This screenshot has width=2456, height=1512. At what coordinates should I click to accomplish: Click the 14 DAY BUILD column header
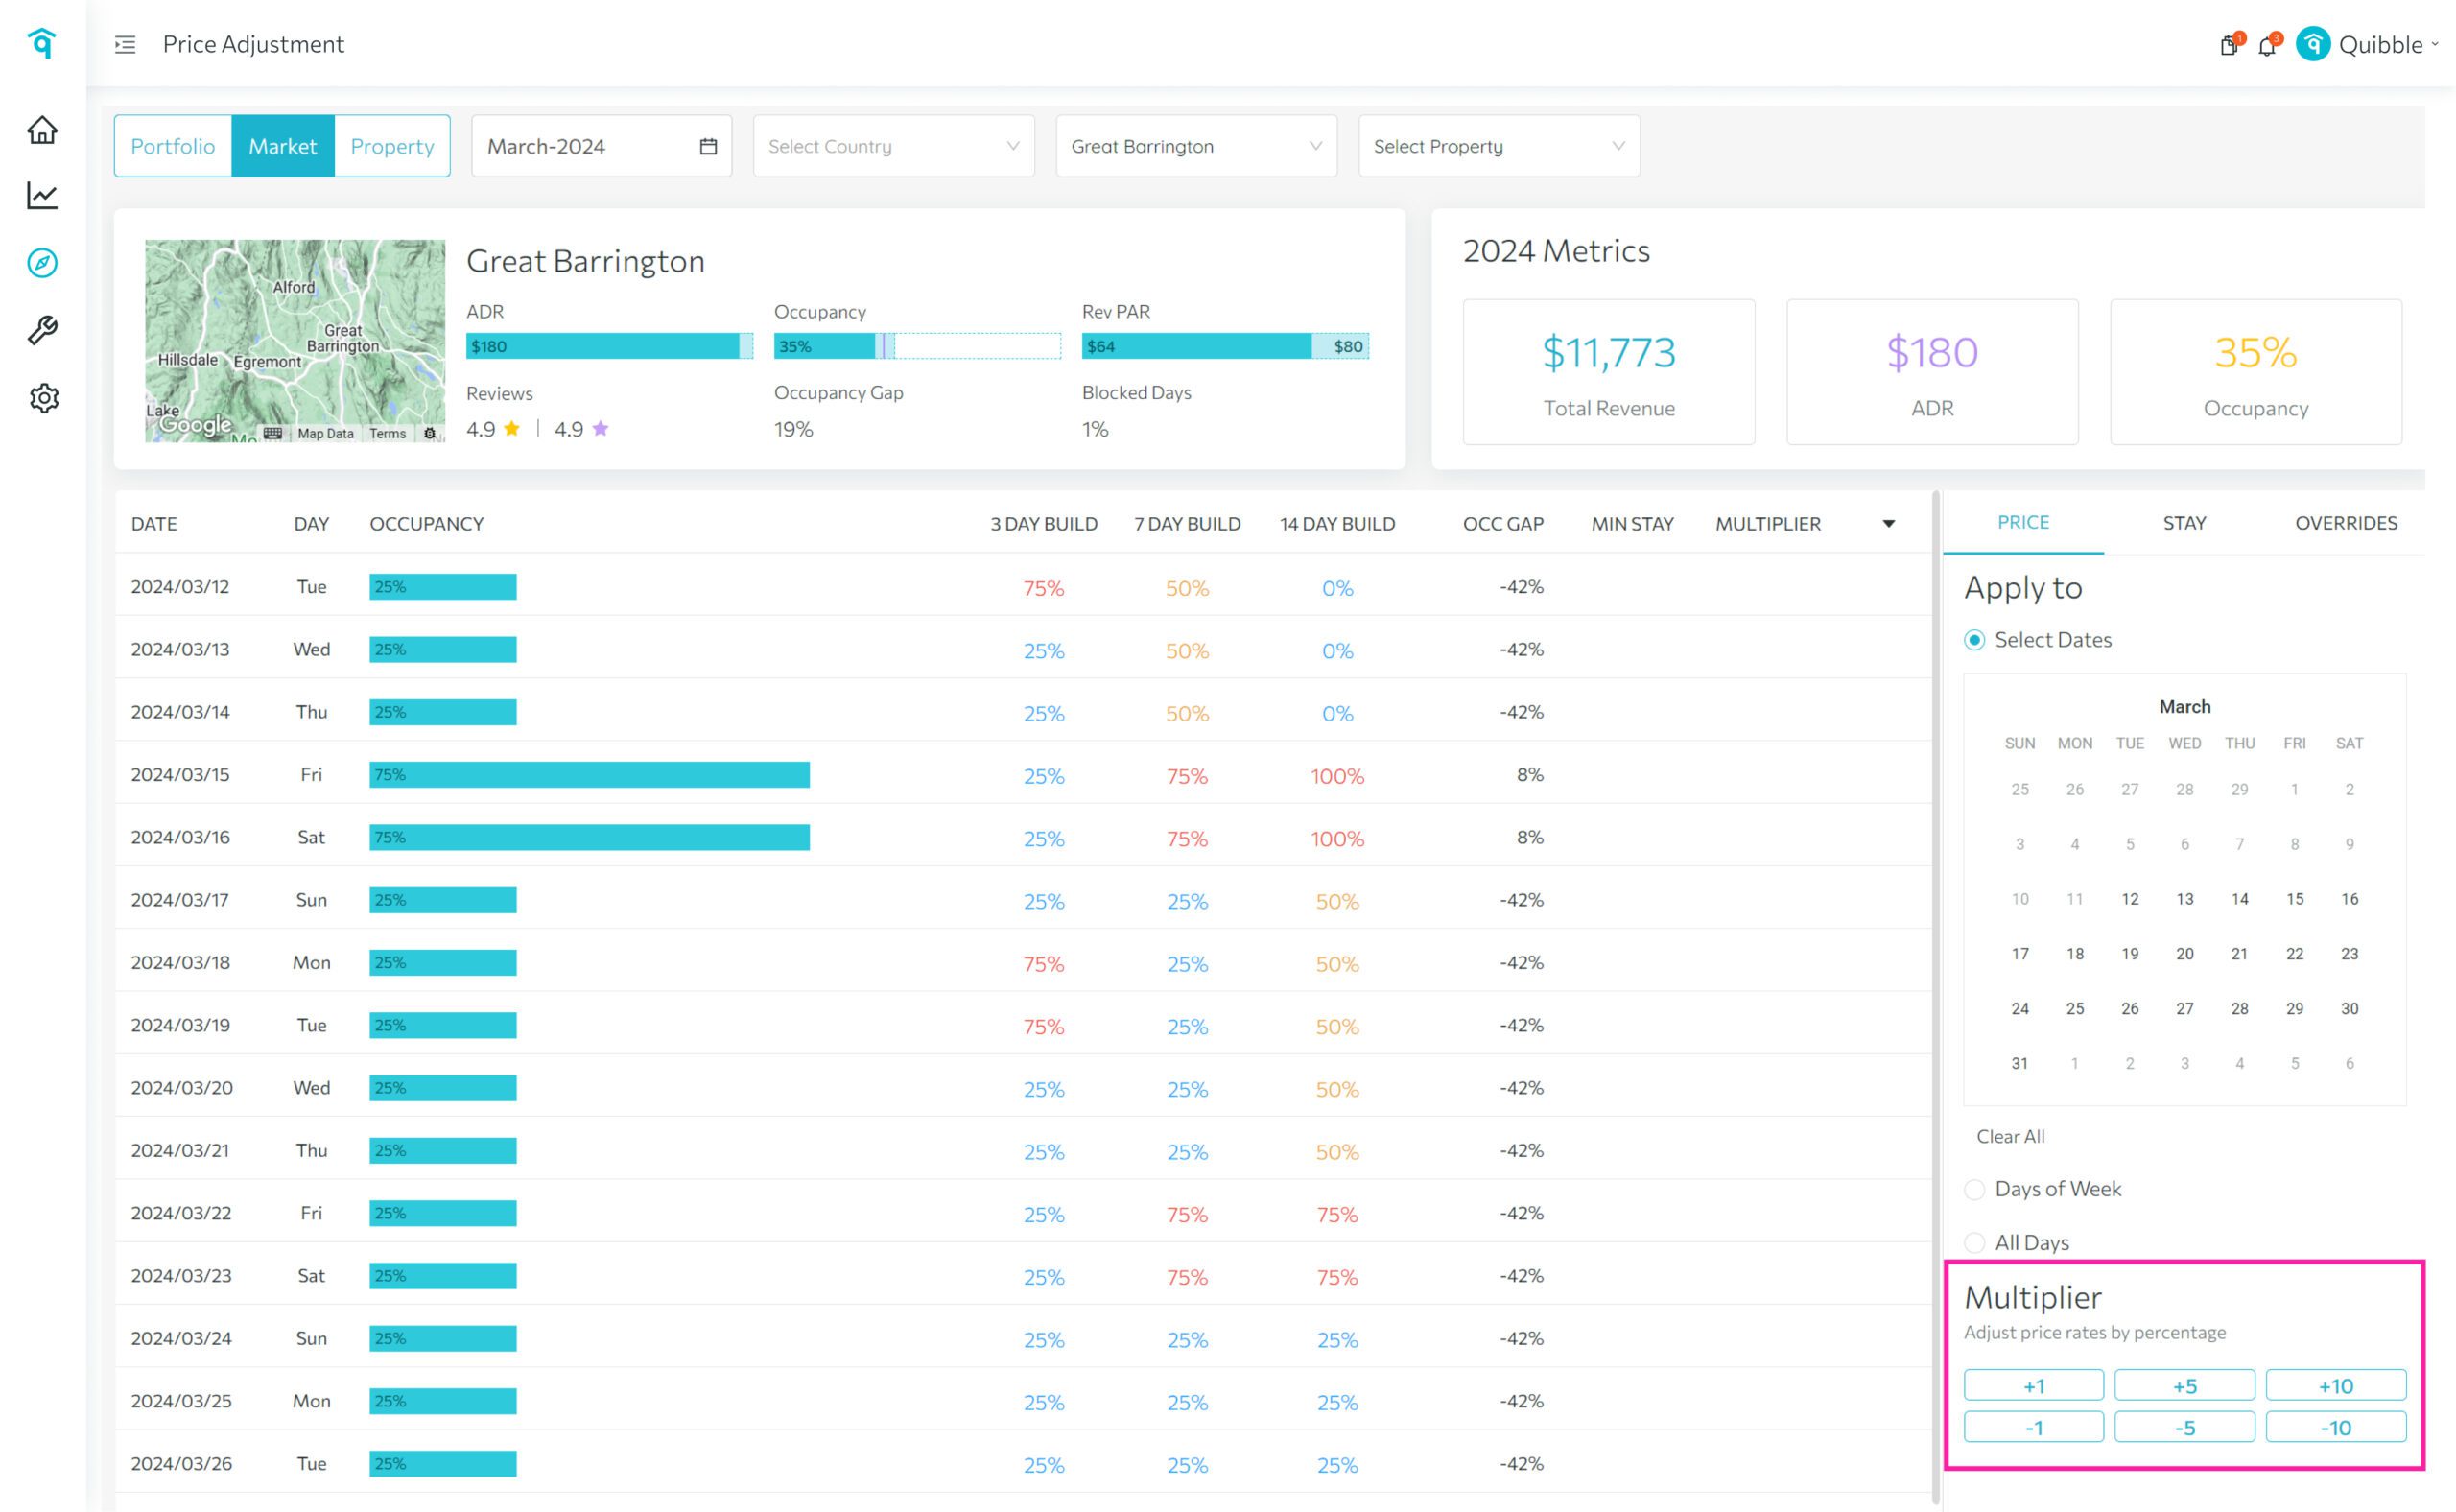click(x=1337, y=524)
